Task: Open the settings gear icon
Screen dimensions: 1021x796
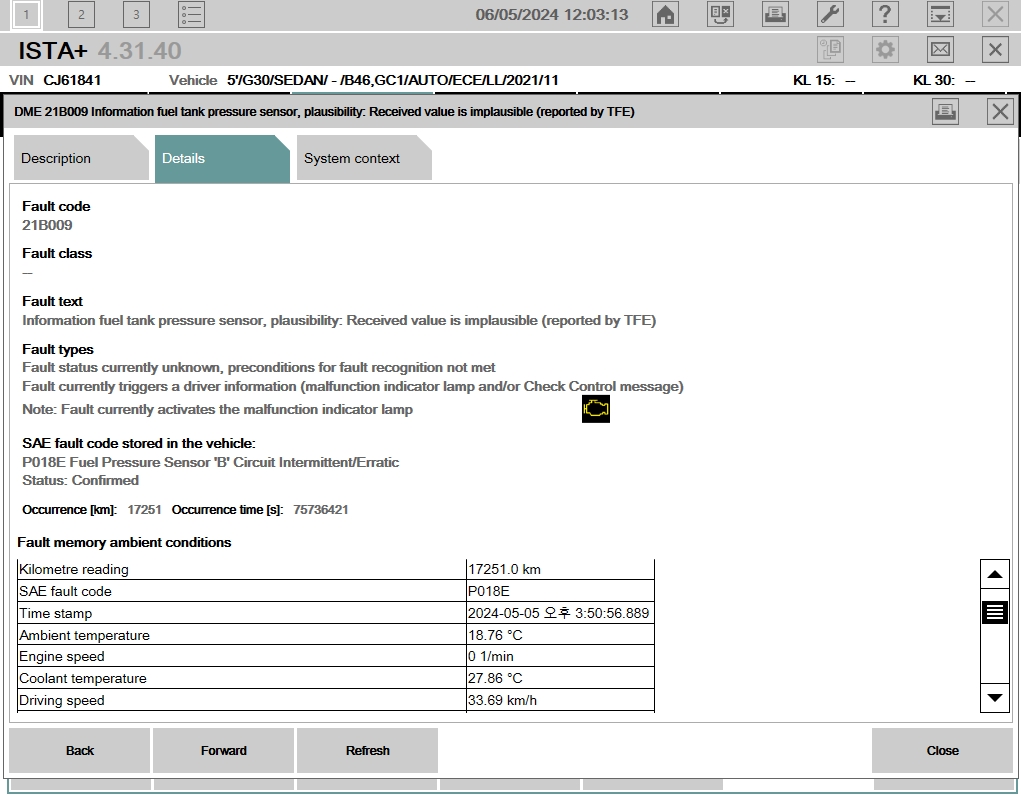Action: [x=885, y=50]
